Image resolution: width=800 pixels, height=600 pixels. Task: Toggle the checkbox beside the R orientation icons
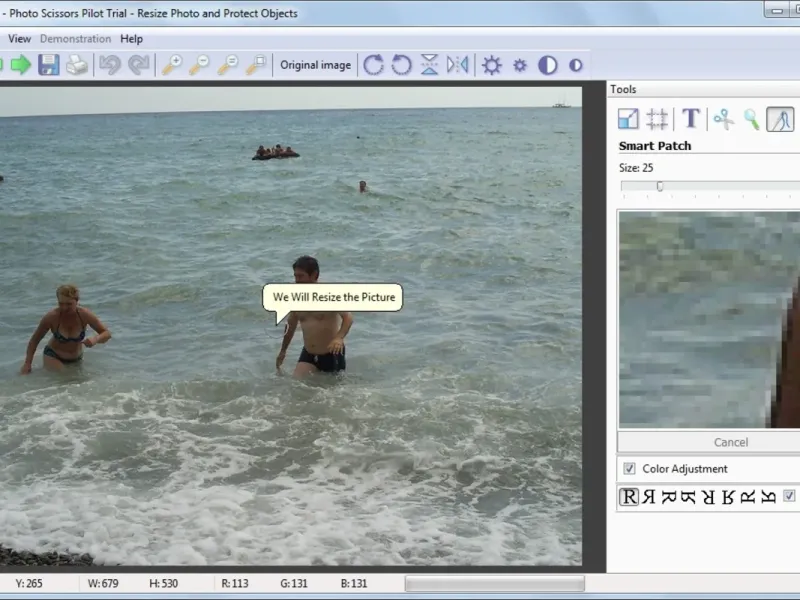click(789, 496)
